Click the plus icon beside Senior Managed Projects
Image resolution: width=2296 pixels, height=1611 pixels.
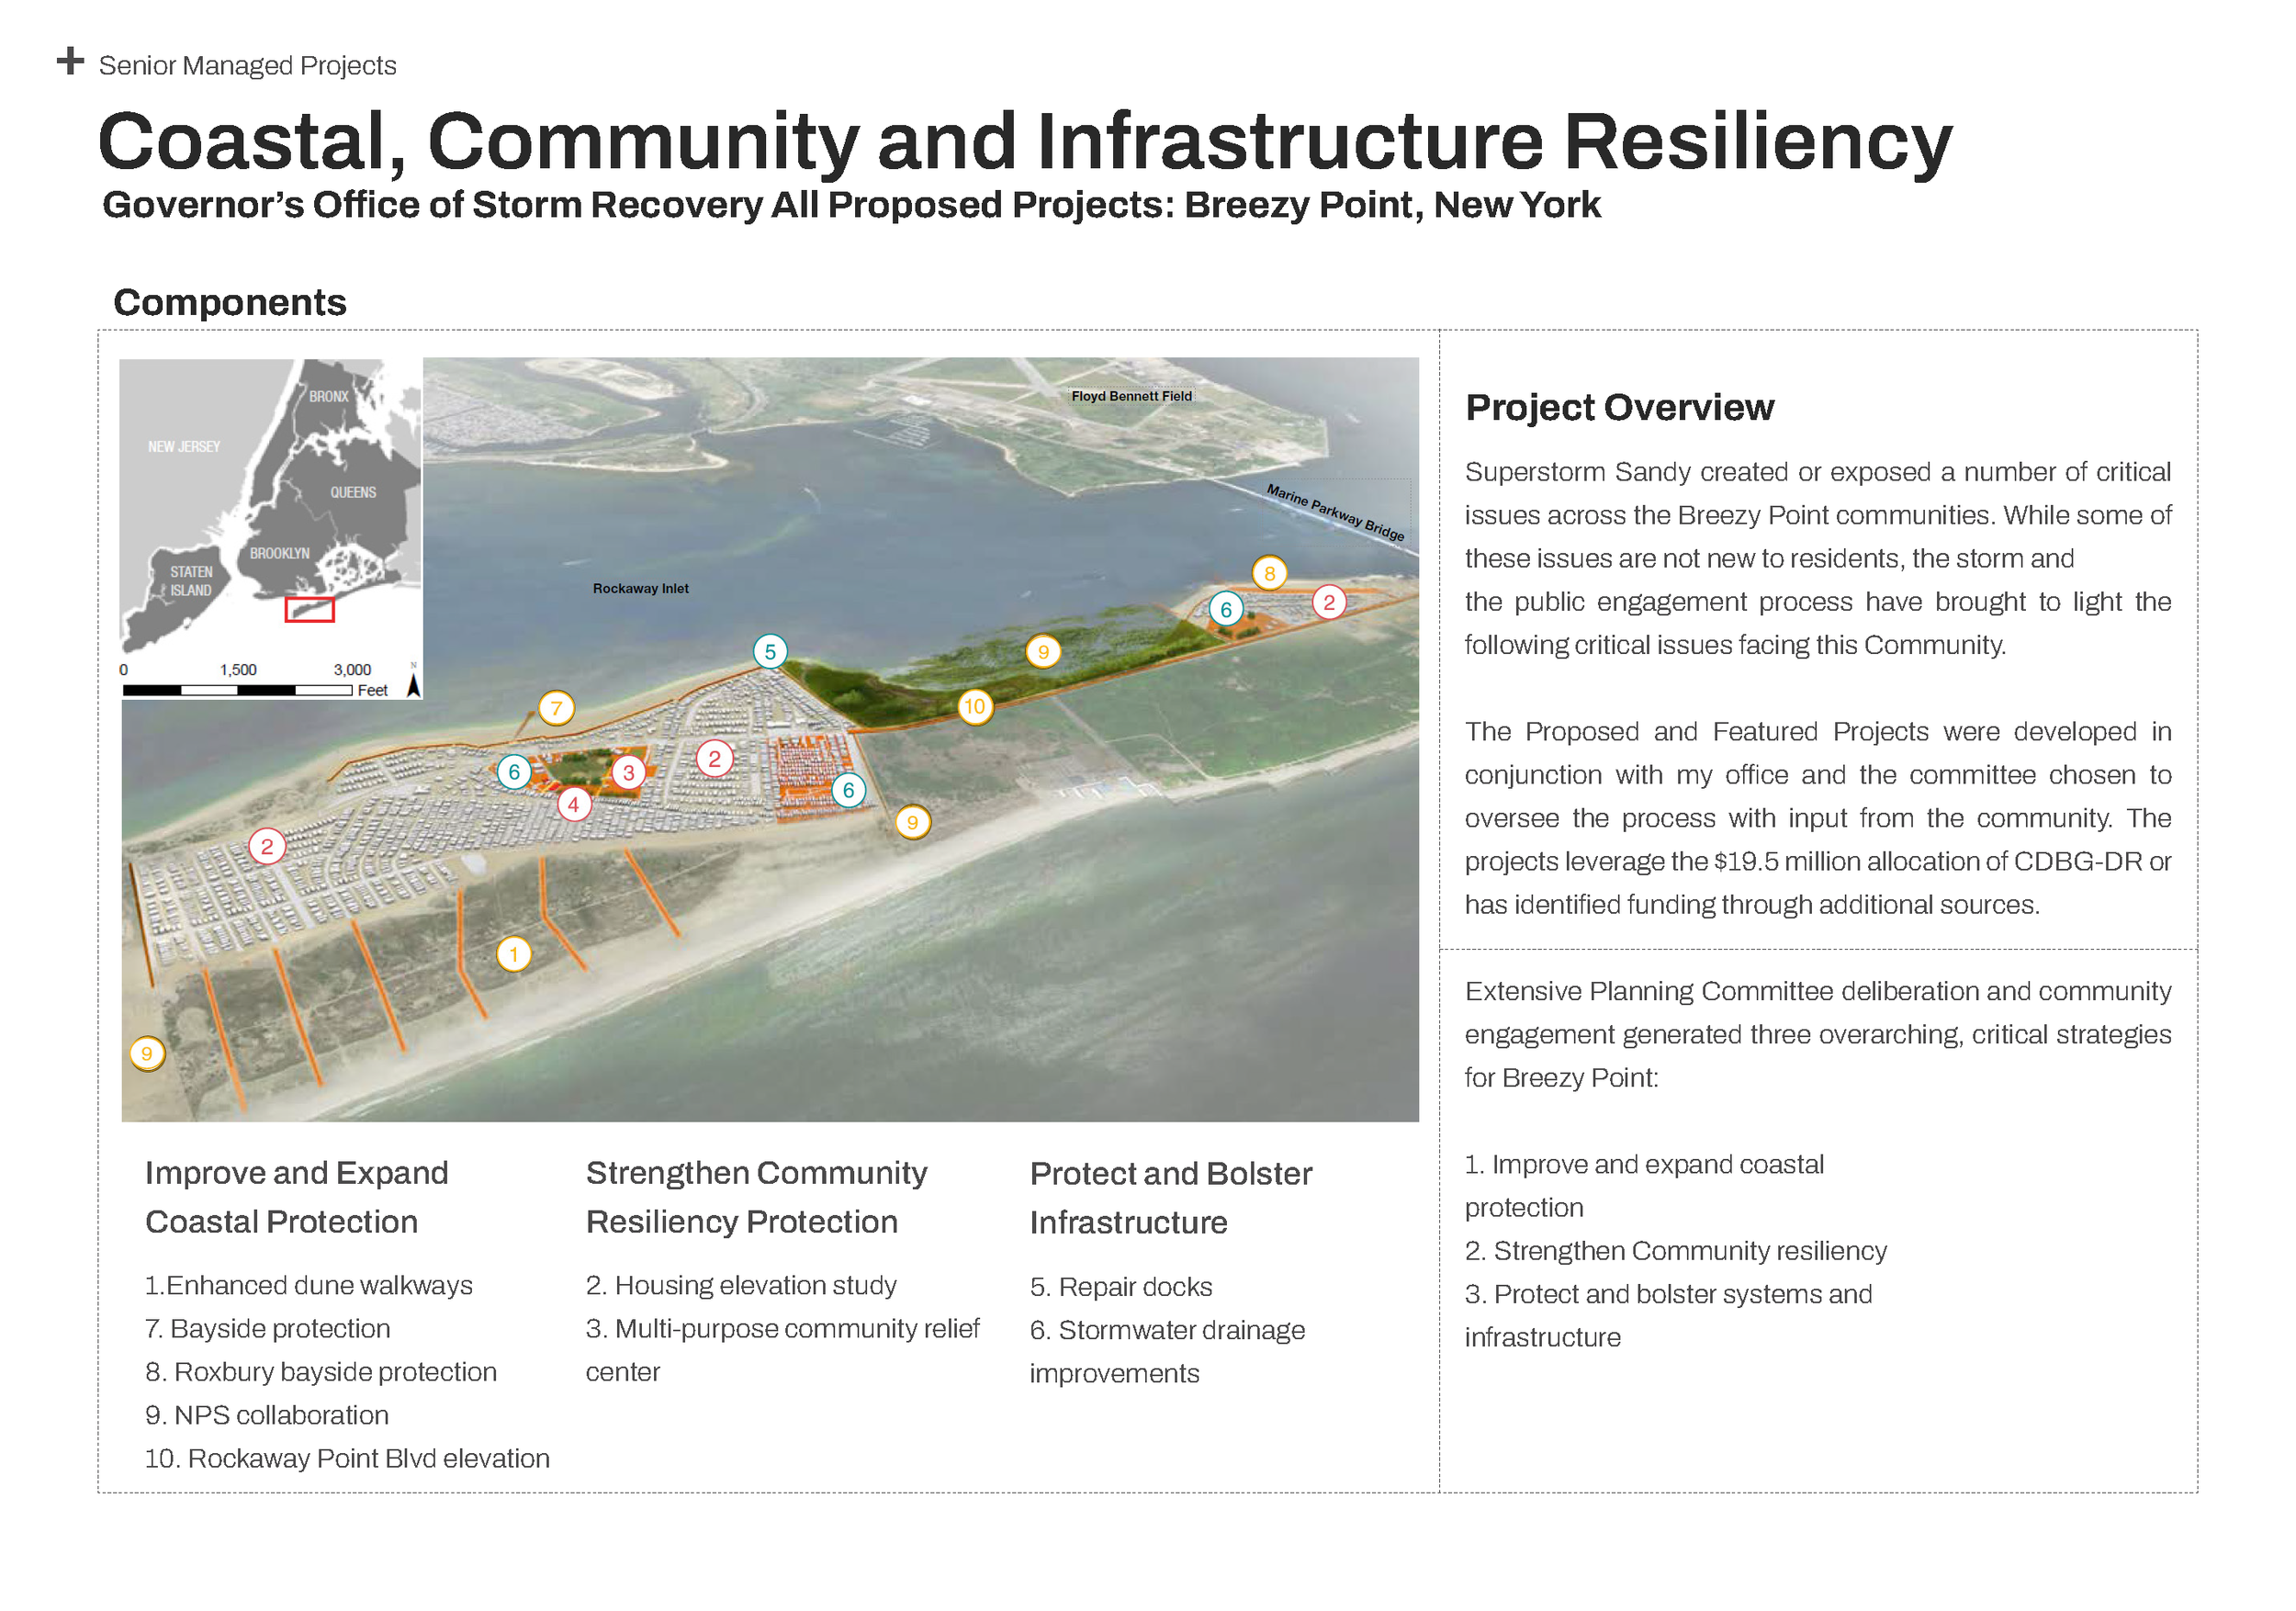[70, 61]
